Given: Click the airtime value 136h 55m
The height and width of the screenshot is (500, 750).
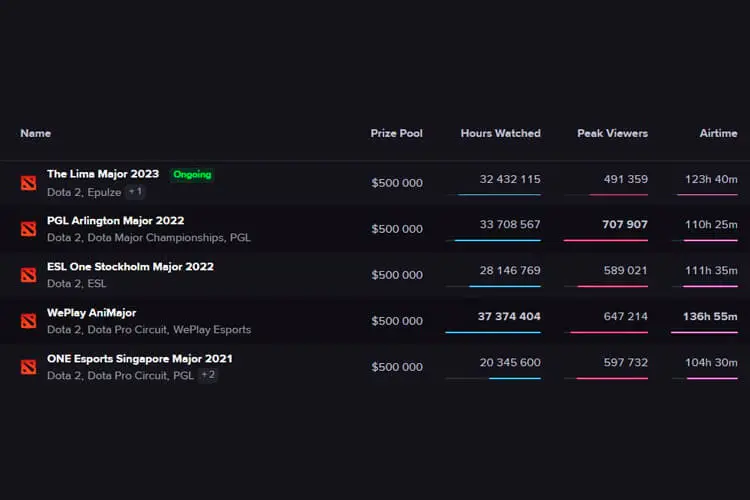Looking at the screenshot, I should point(710,316).
